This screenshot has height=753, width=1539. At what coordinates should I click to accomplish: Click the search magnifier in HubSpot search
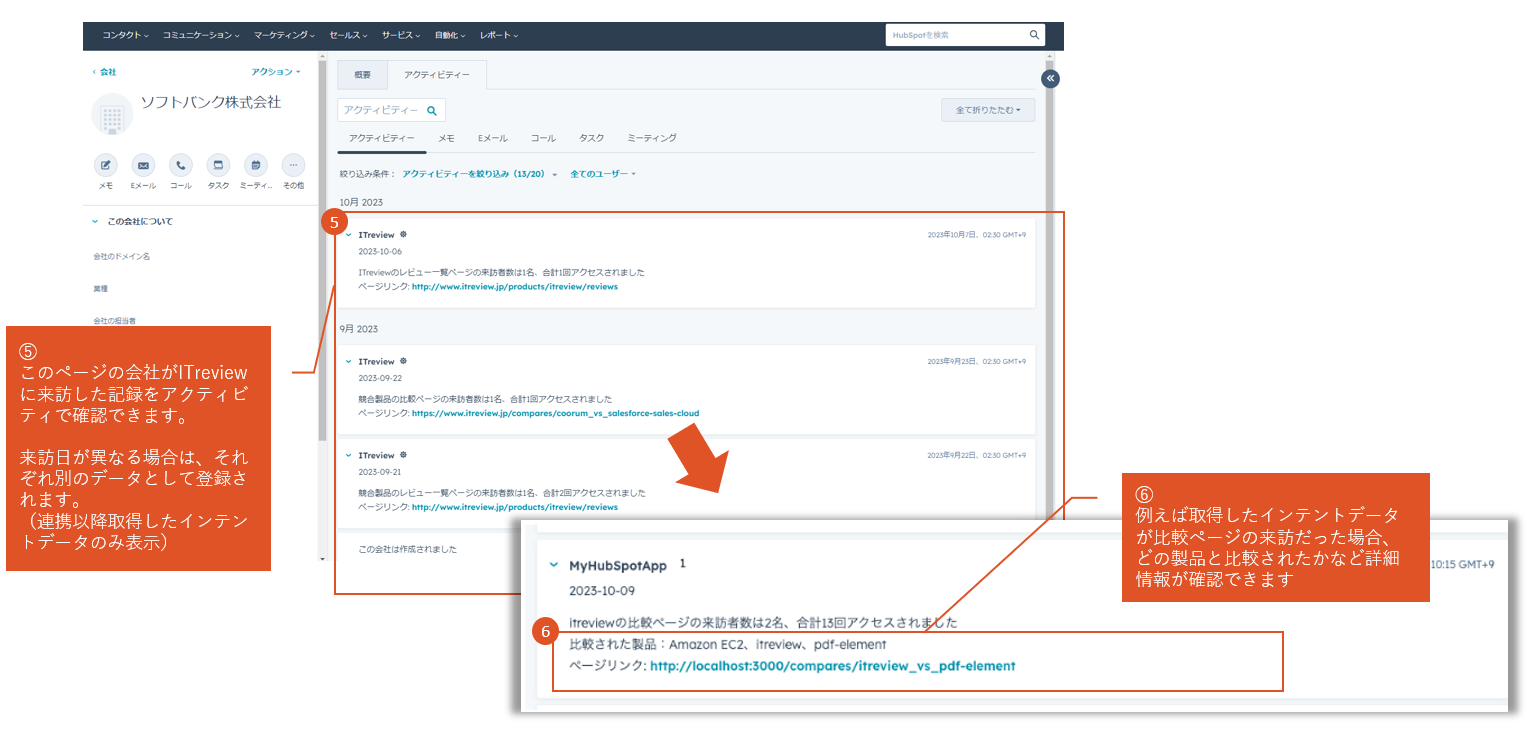click(x=1034, y=35)
